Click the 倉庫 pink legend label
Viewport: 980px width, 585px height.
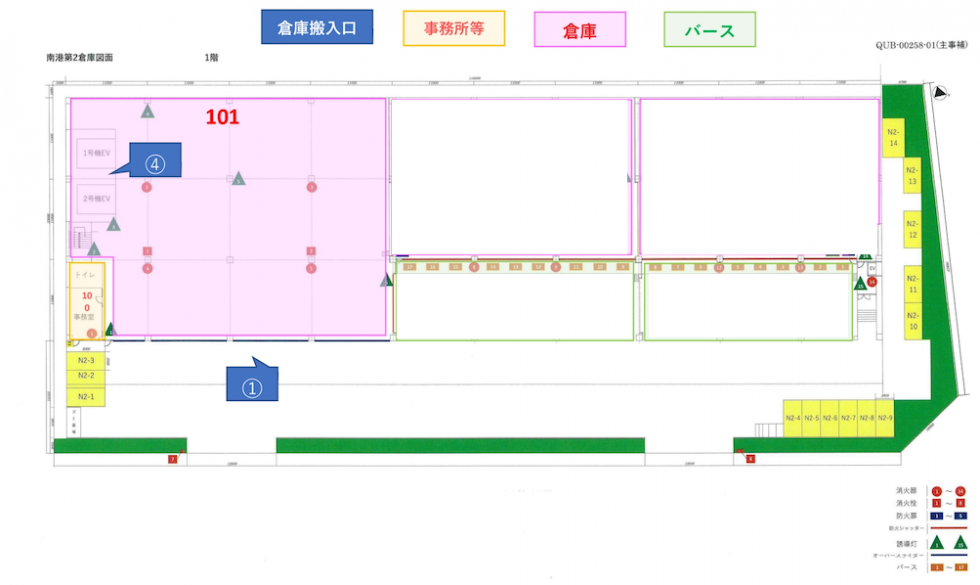(581, 30)
